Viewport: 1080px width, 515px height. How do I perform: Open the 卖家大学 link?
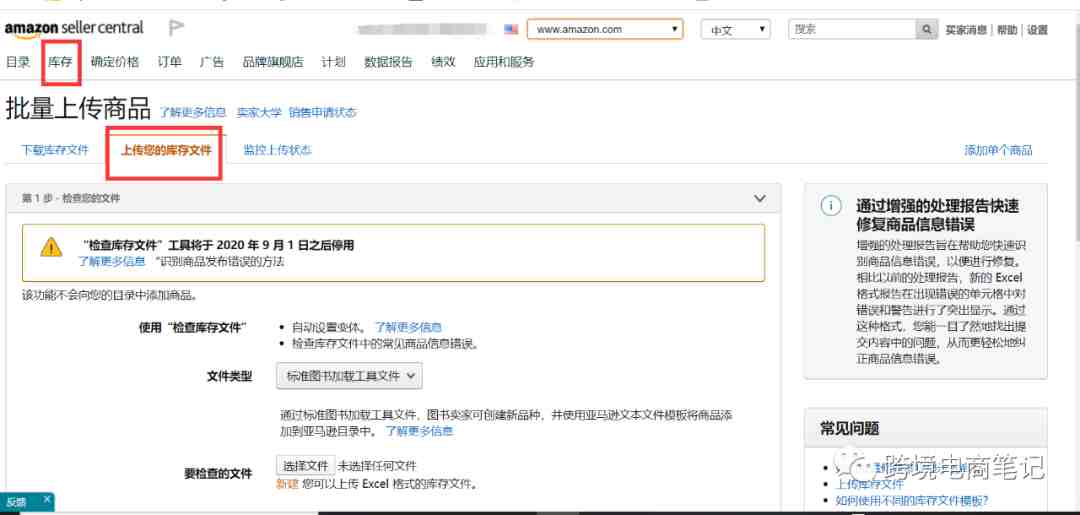259,112
